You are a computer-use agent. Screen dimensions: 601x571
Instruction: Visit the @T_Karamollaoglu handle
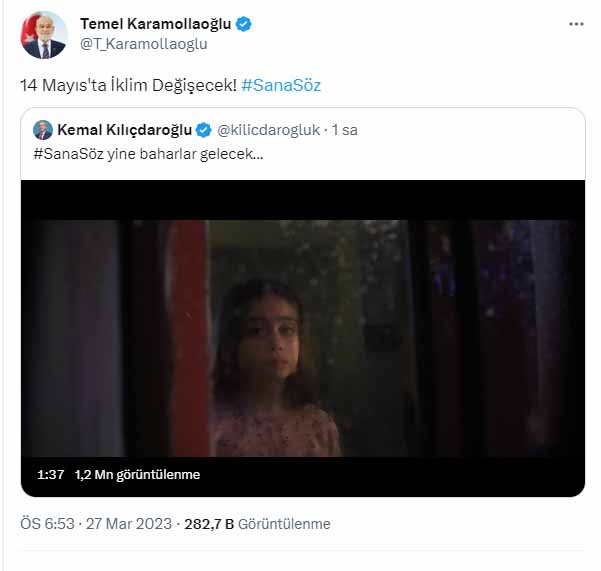tap(143, 43)
